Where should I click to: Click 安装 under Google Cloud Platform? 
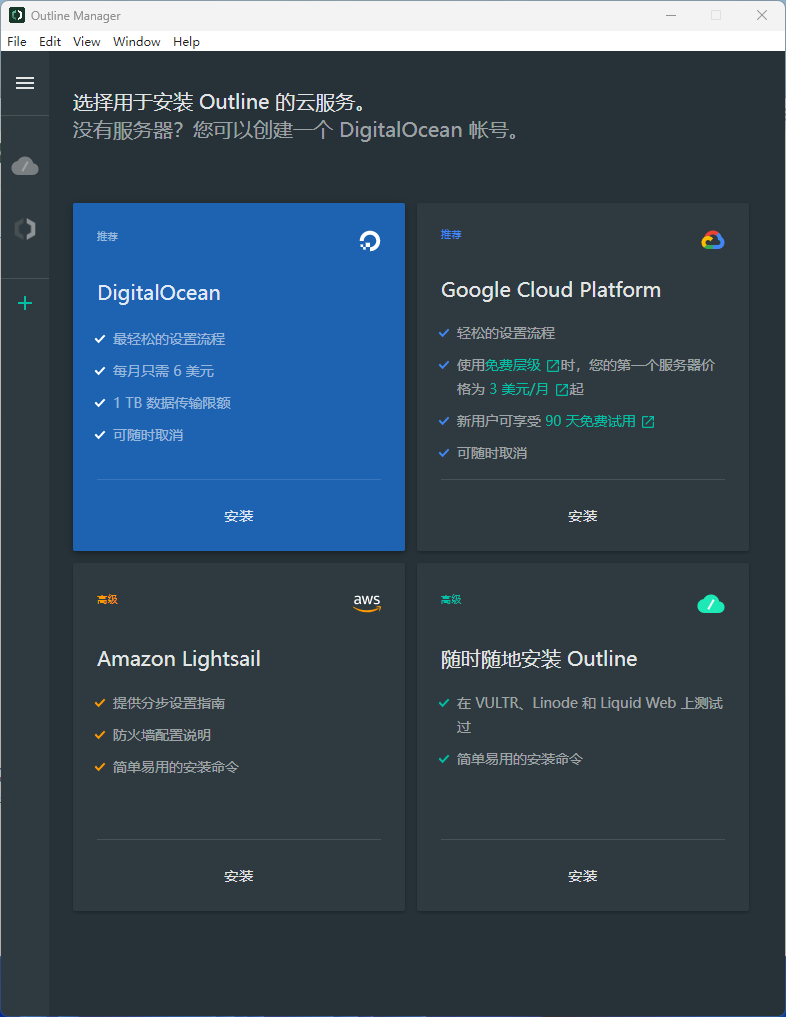583,516
